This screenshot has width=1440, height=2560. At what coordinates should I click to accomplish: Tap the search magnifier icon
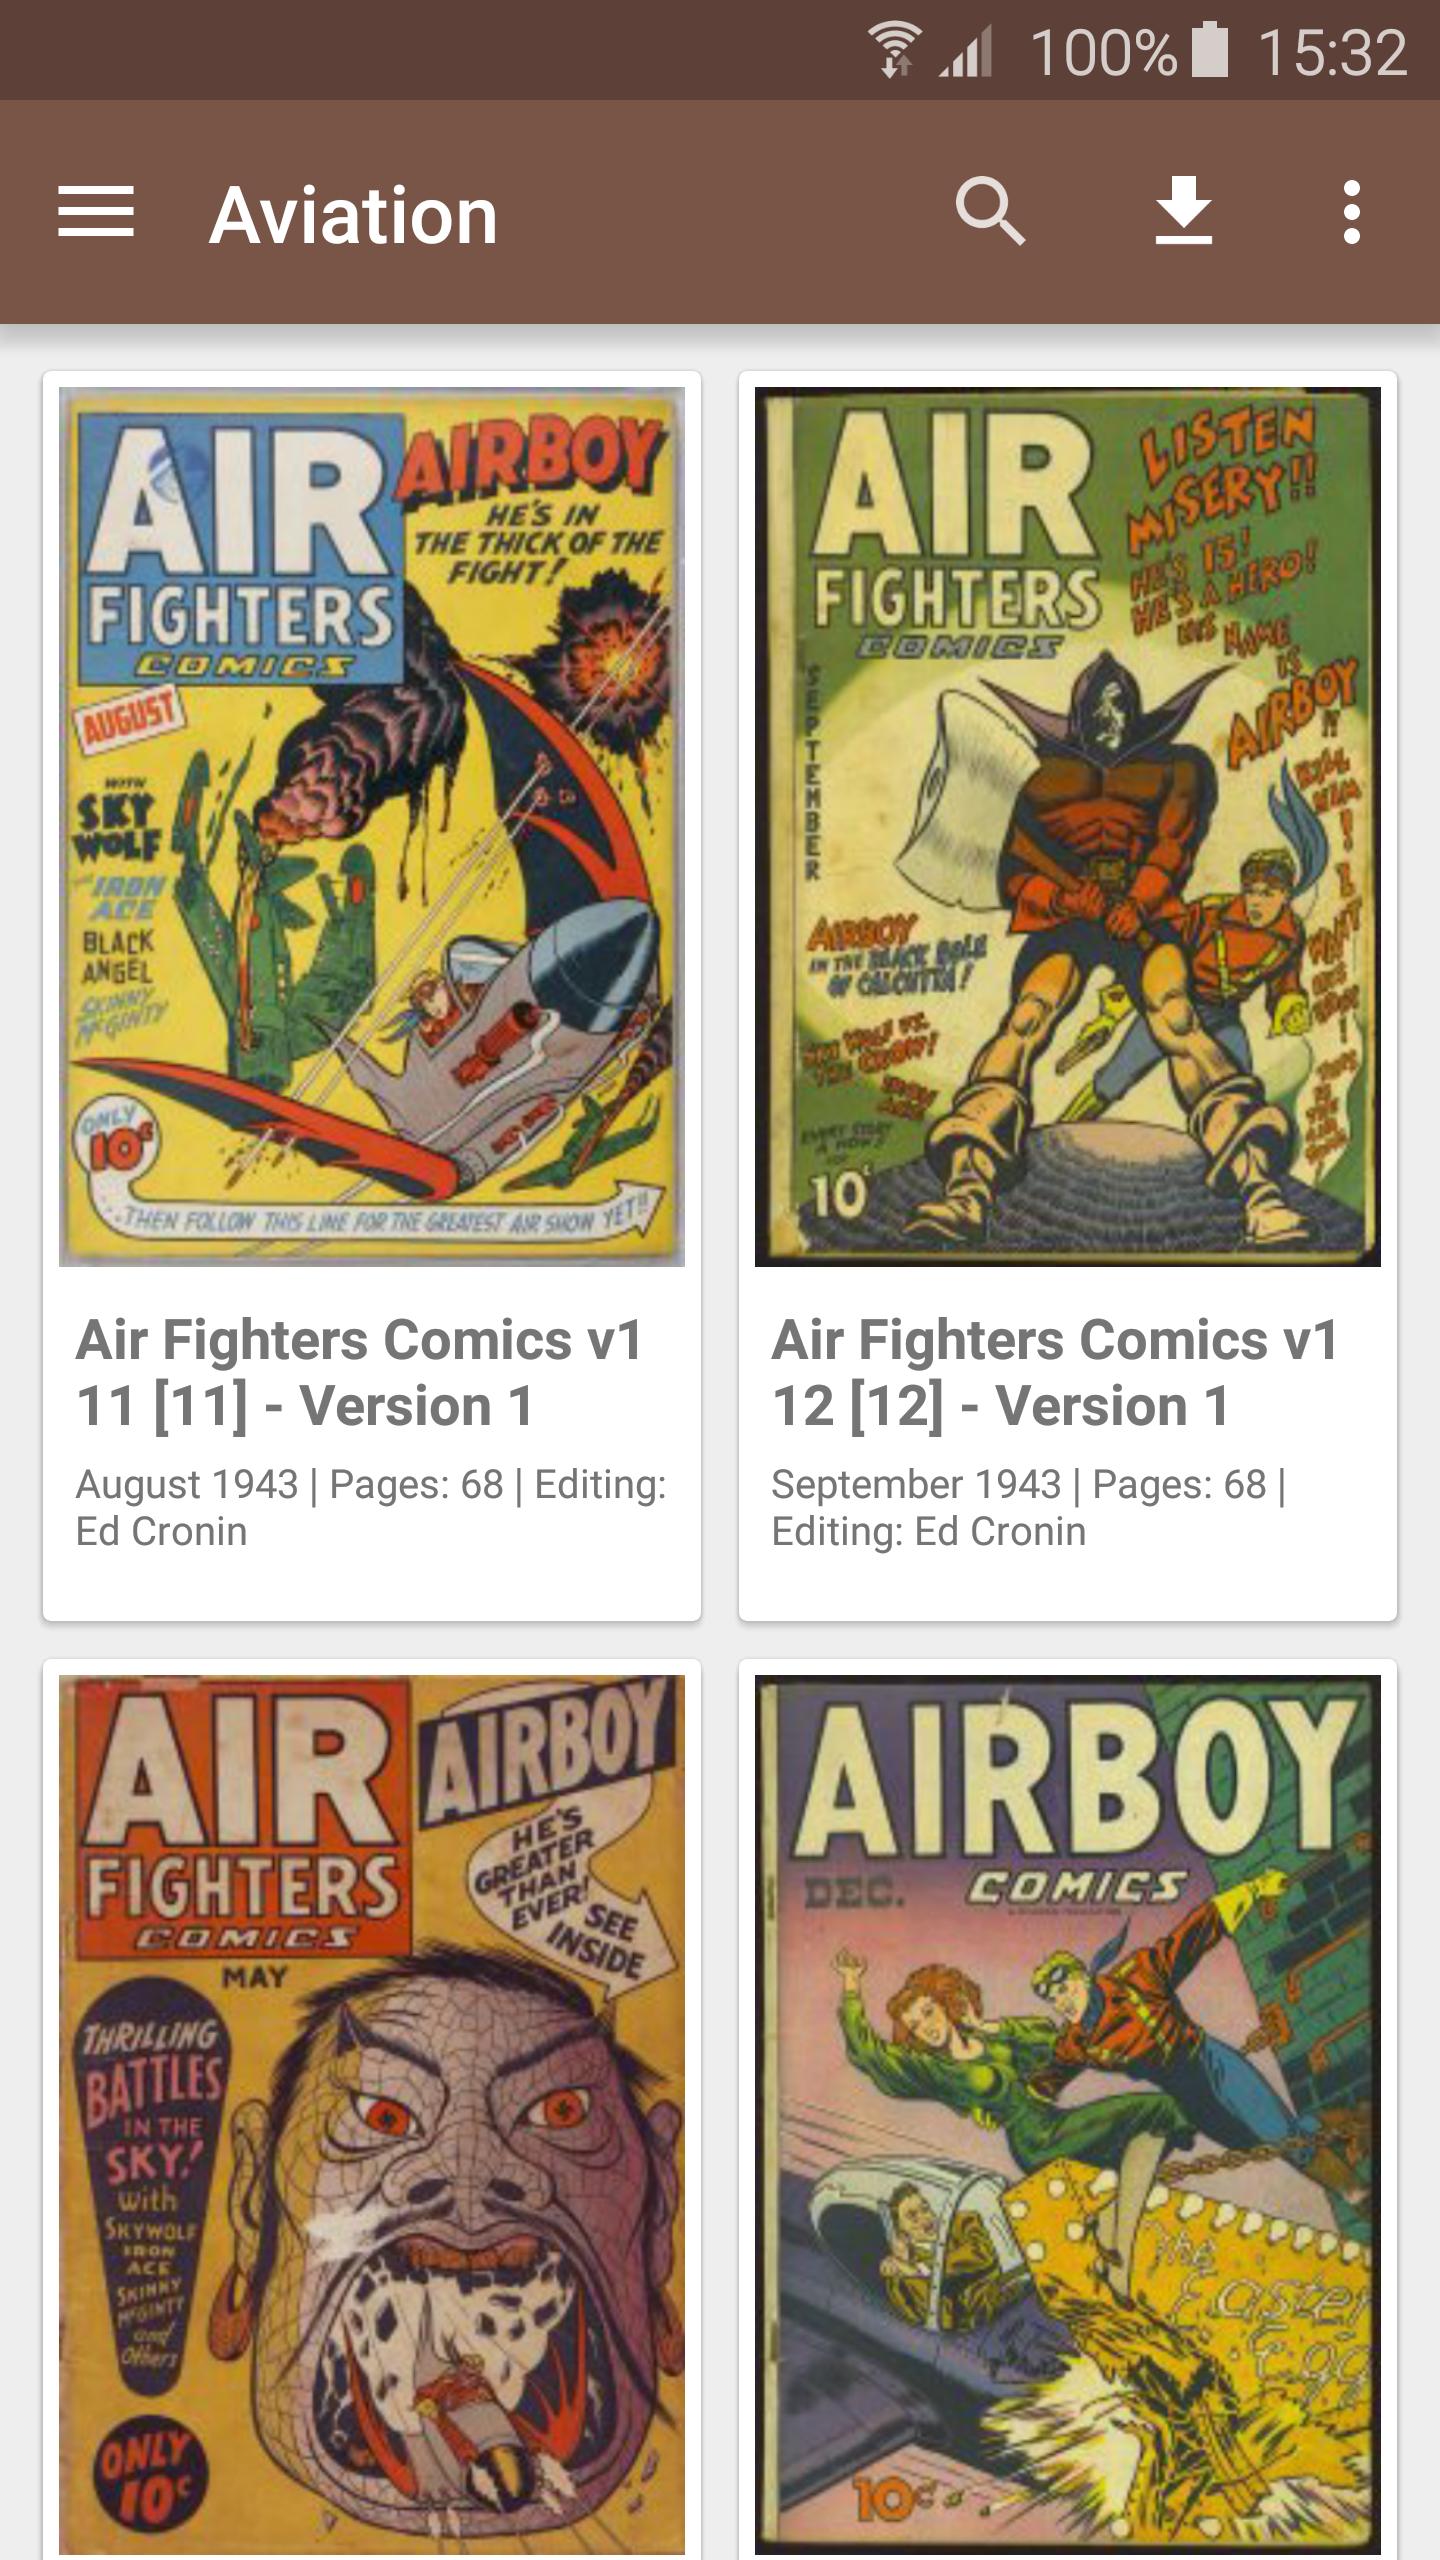[x=989, y=212]
